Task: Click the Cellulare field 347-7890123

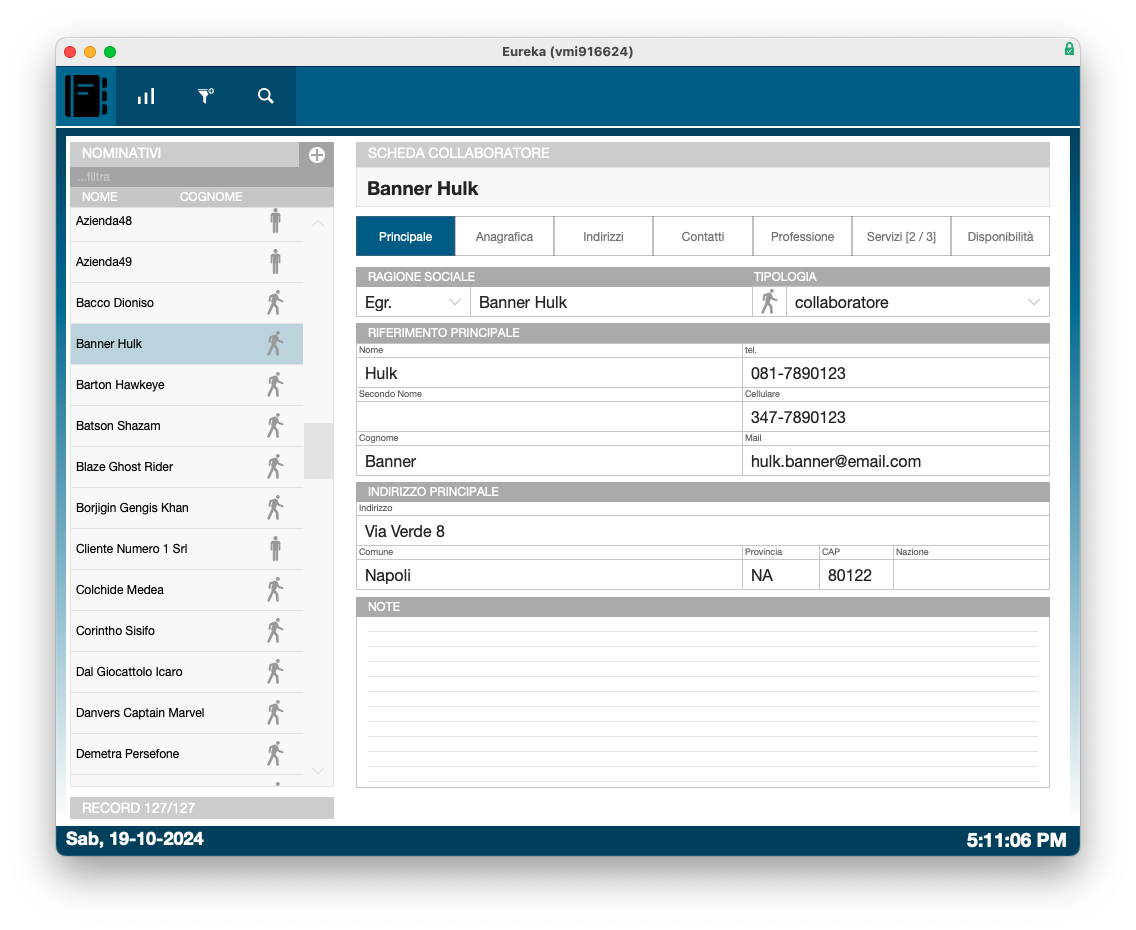Action: [x=895, y=417]
